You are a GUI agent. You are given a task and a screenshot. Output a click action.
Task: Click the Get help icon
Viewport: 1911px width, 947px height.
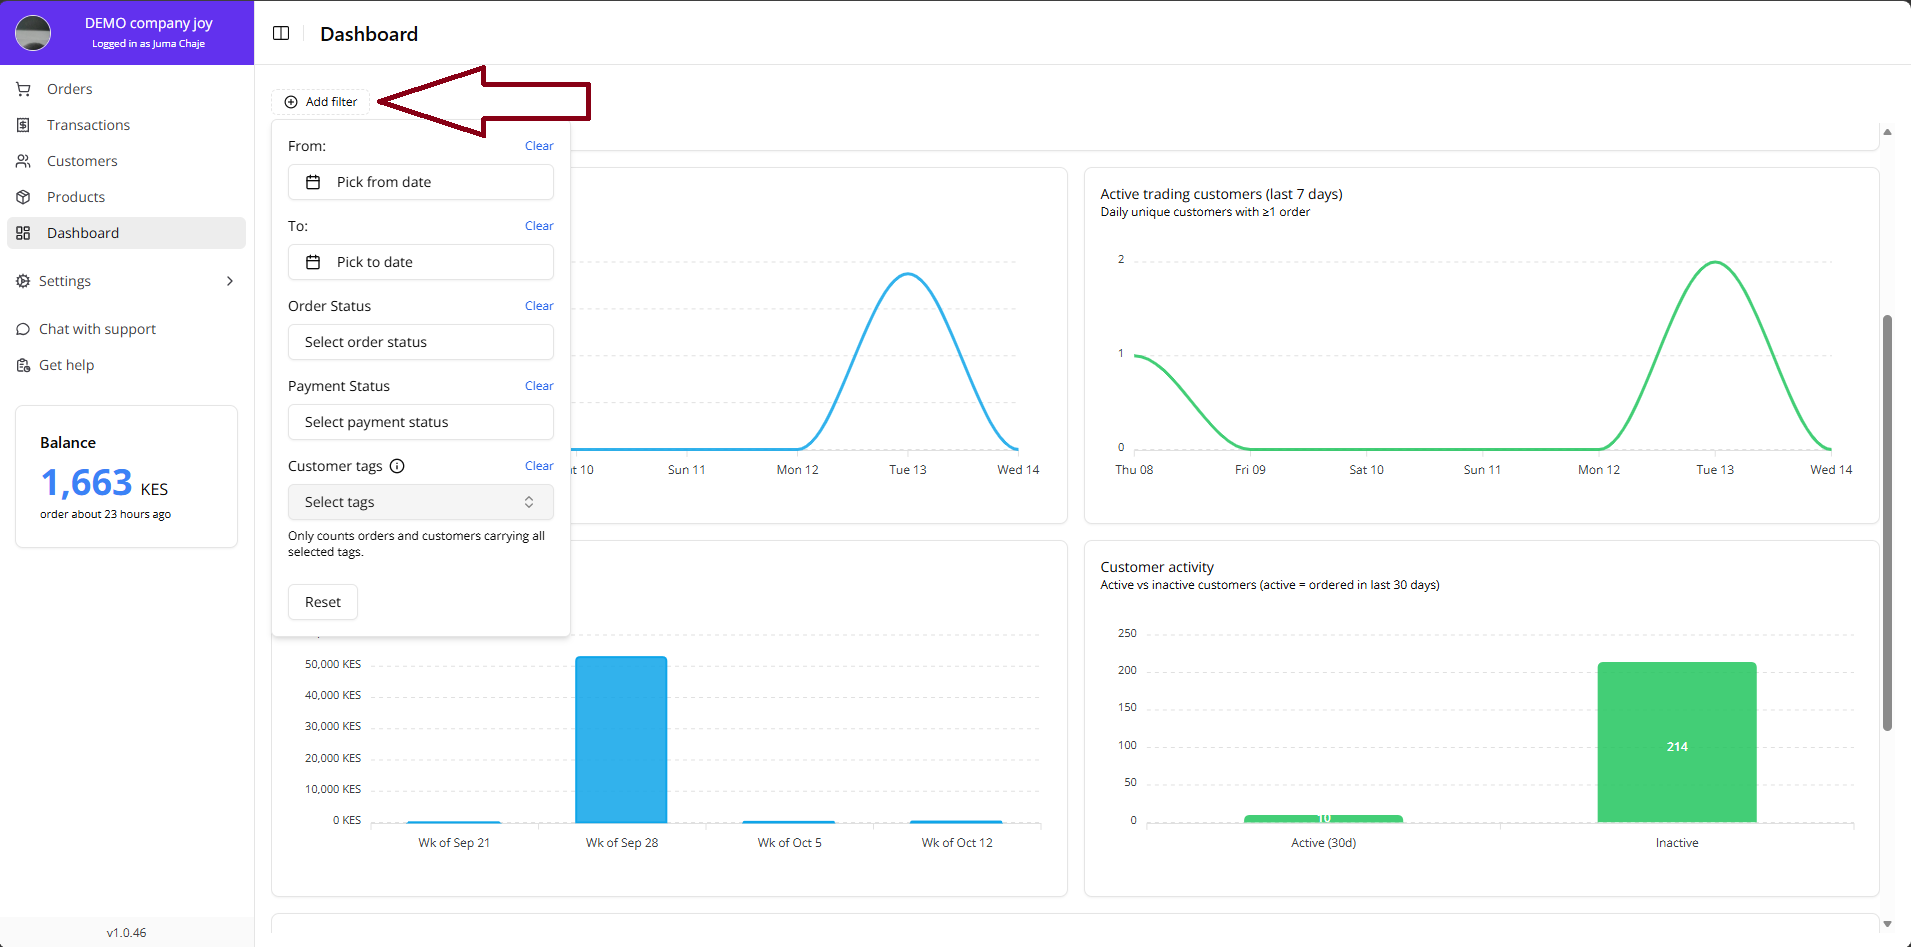pyautogui.click(x=23, y=365)
